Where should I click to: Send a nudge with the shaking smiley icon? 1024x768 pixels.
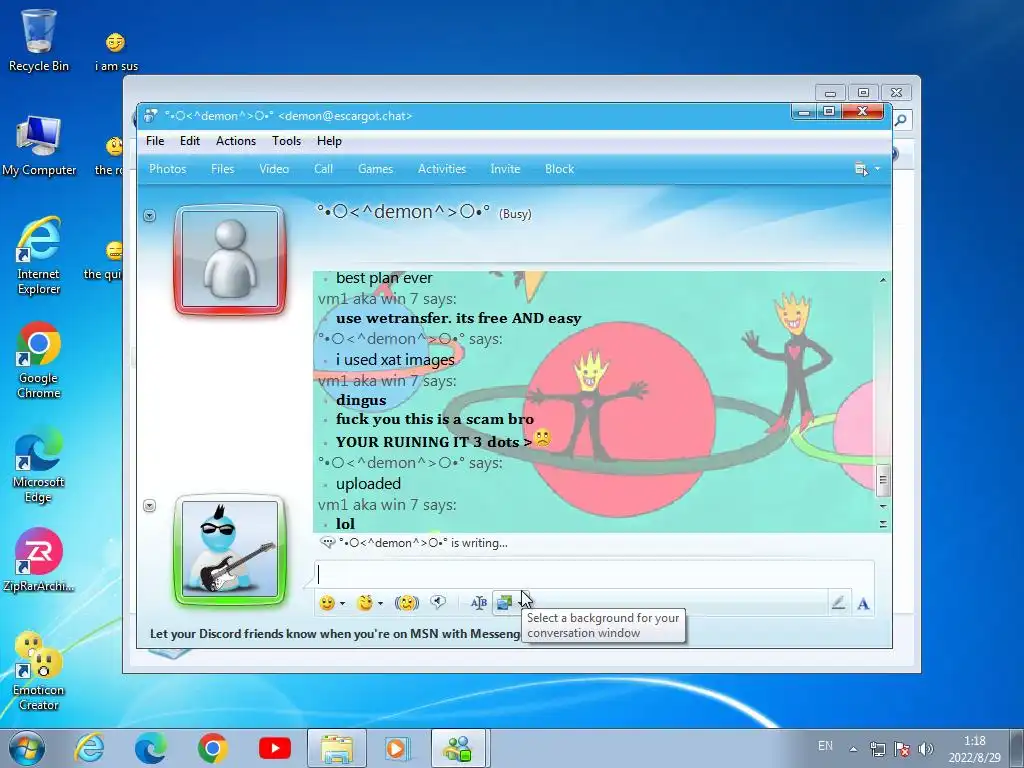point(407,603)
